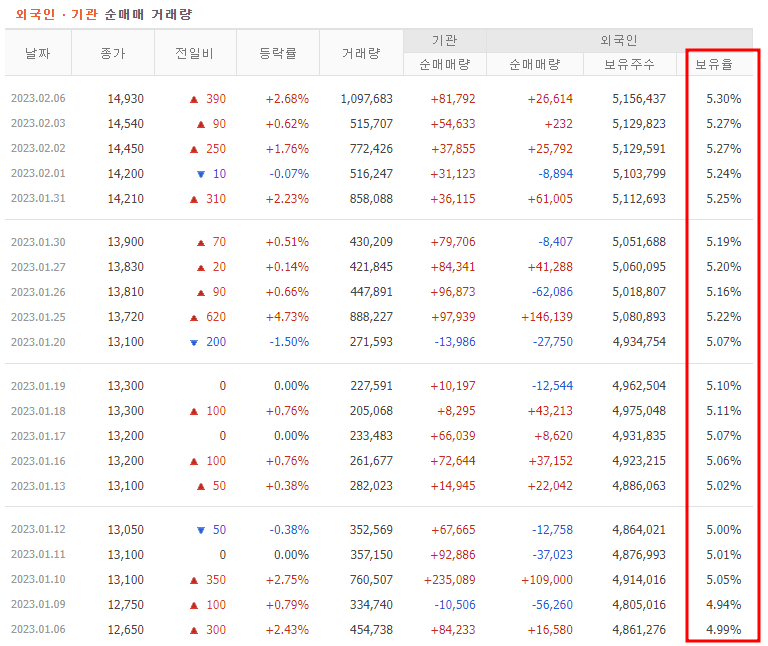
Task: Click the red up arrow beside 620
Action: click(194, 317)
